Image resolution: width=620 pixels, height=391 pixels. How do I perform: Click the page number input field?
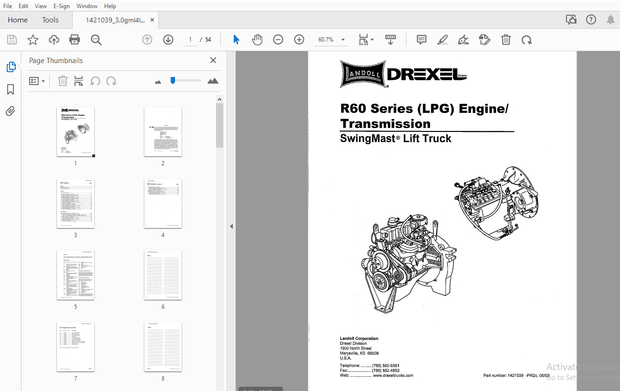click(x=190, y=40)
